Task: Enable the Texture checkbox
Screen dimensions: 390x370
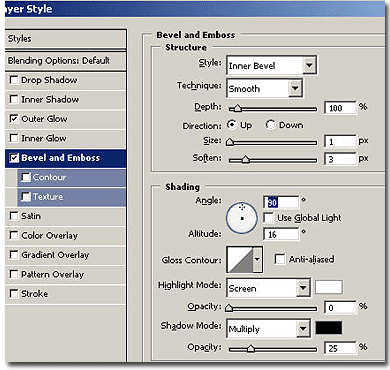Action: tap(26, 197)
